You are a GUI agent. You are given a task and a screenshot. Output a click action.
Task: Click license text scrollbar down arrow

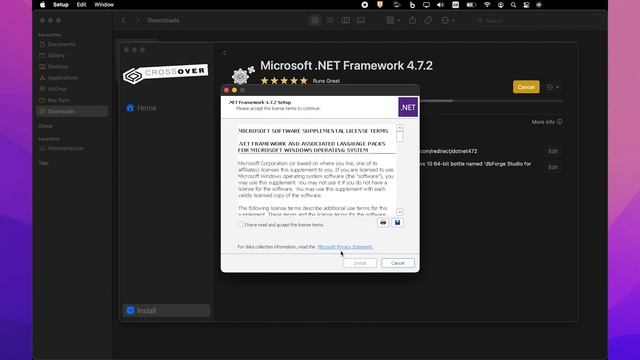coord(400,212)
